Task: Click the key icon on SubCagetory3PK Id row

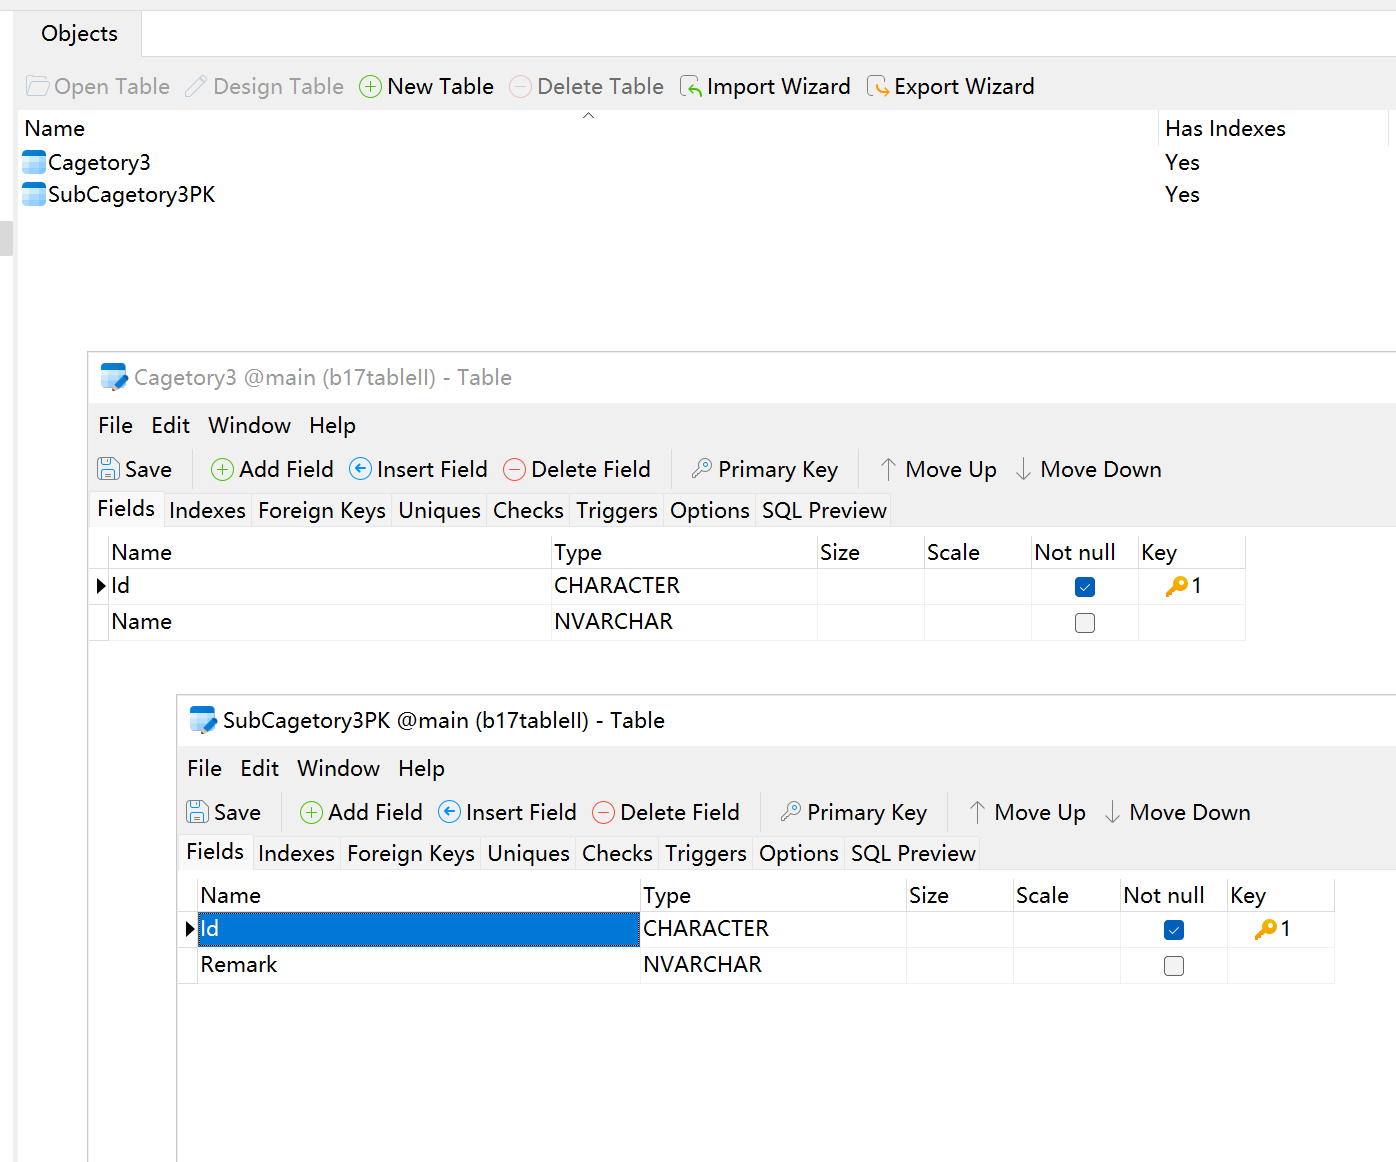Action: click(x=1266, y=929)
